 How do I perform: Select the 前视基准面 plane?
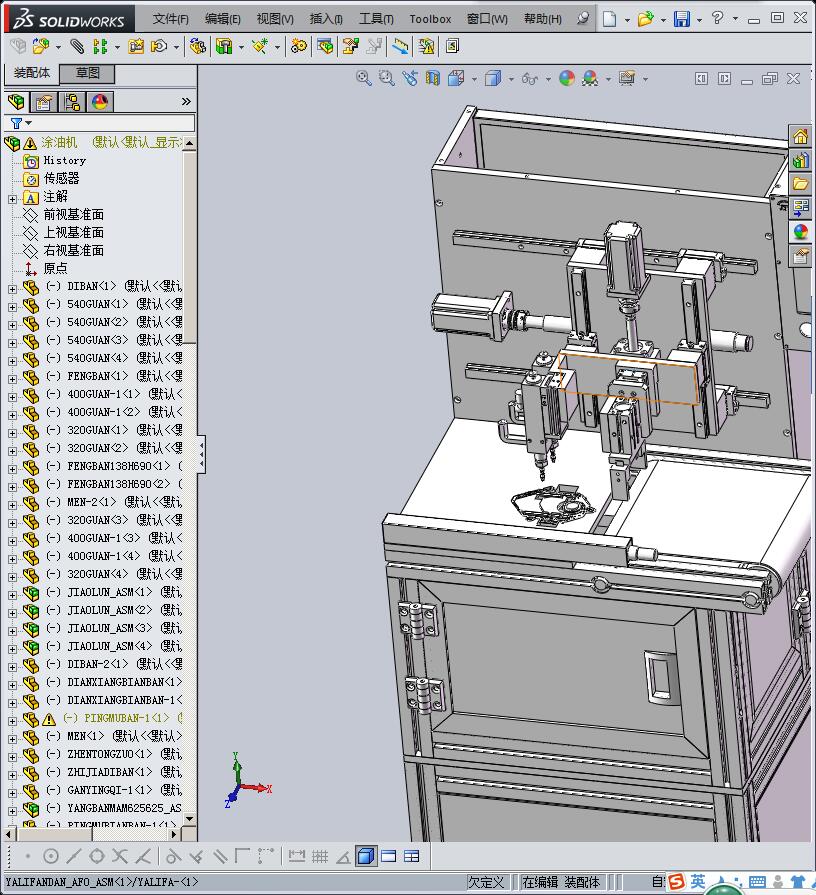point(74,215)
